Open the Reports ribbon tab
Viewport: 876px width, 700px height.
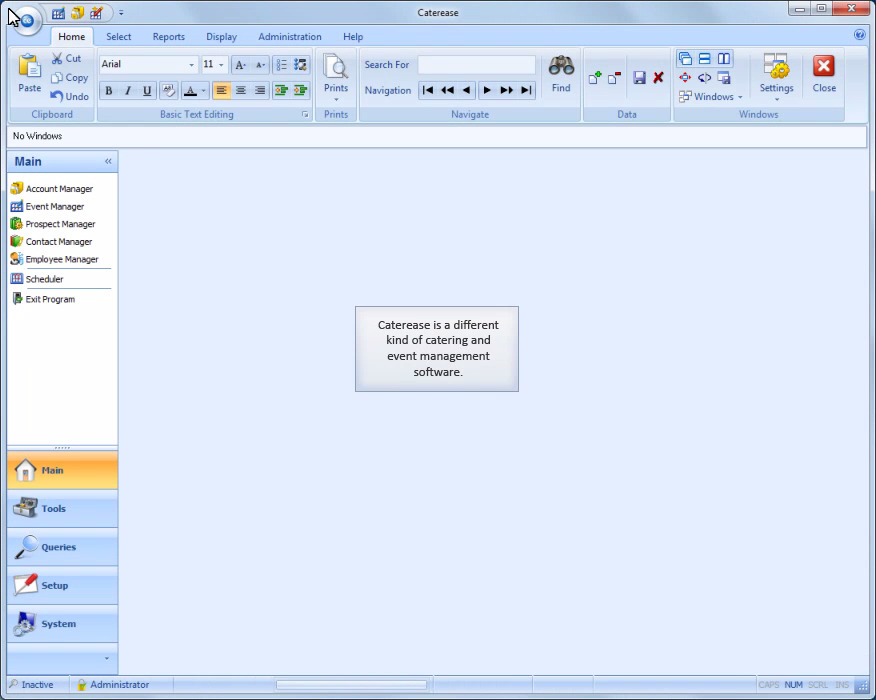pyautogui.click(x=169, y=37)
